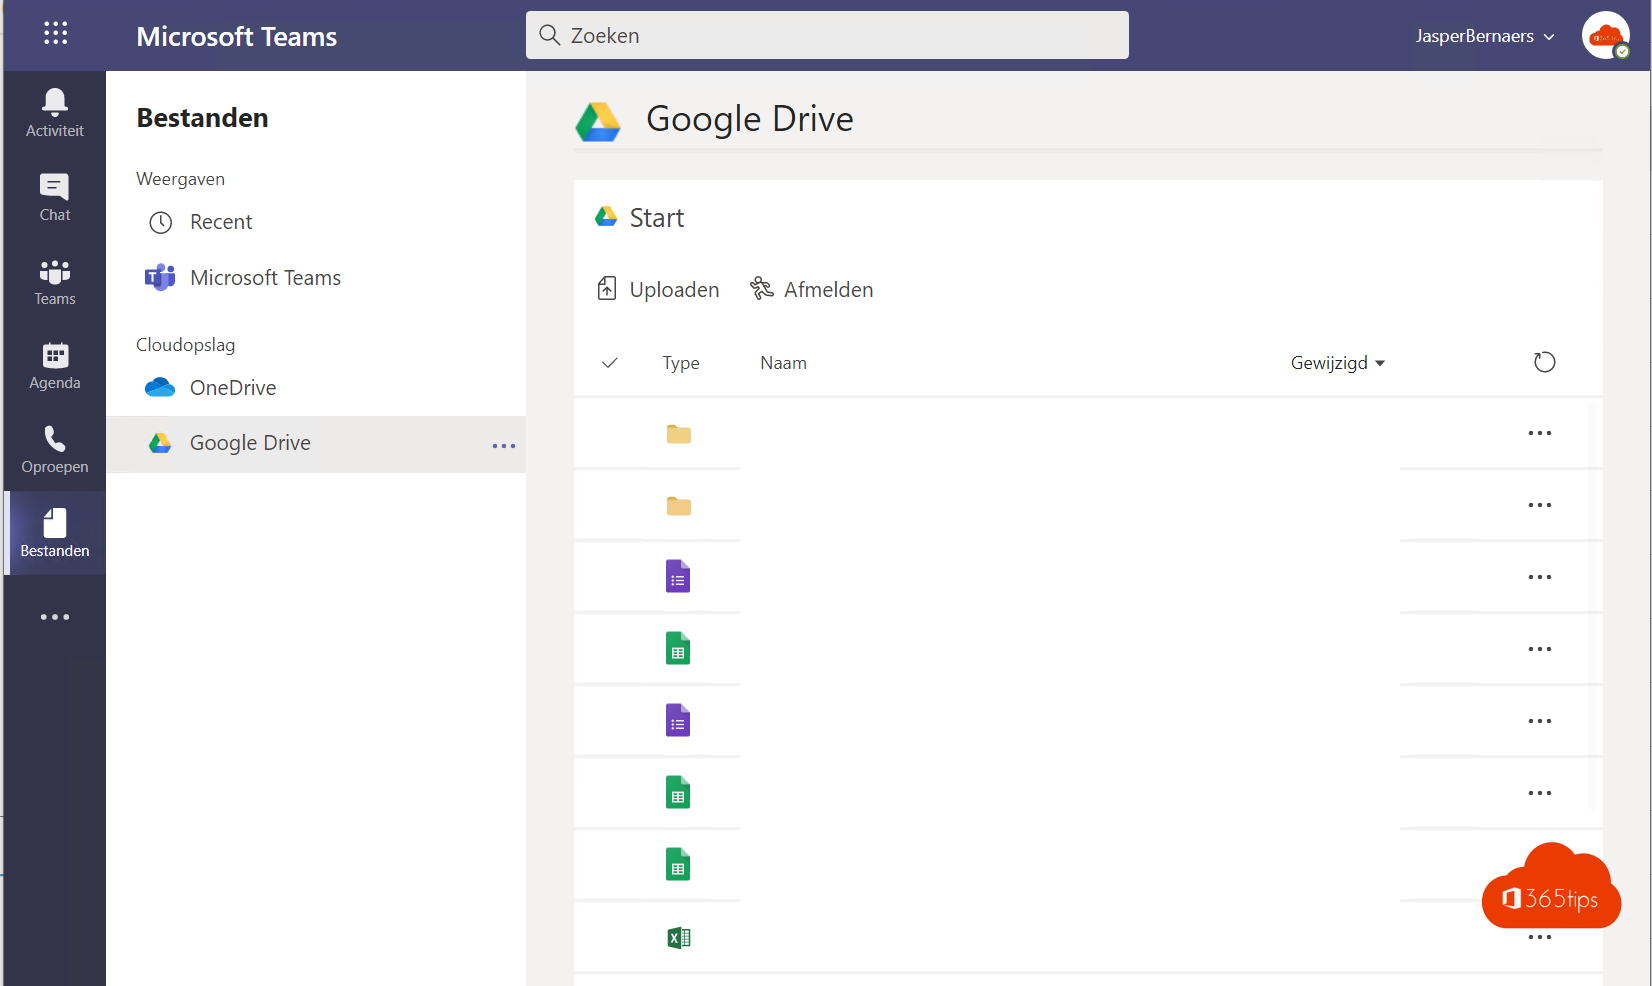Open Google Drive more options ellipsis
The height and width of the screenshot is (986, 1652).
pos(504,446)
